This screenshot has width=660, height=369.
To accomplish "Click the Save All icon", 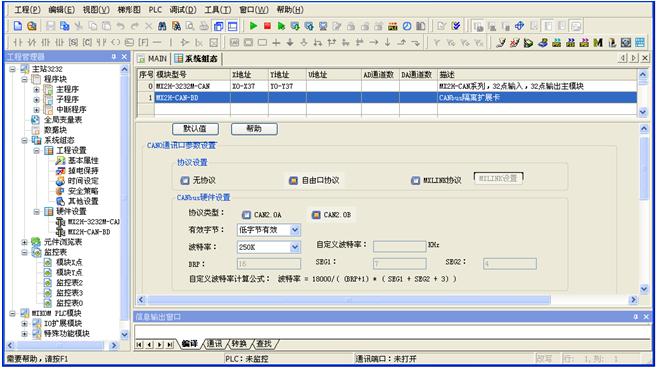I will point(64,26).
